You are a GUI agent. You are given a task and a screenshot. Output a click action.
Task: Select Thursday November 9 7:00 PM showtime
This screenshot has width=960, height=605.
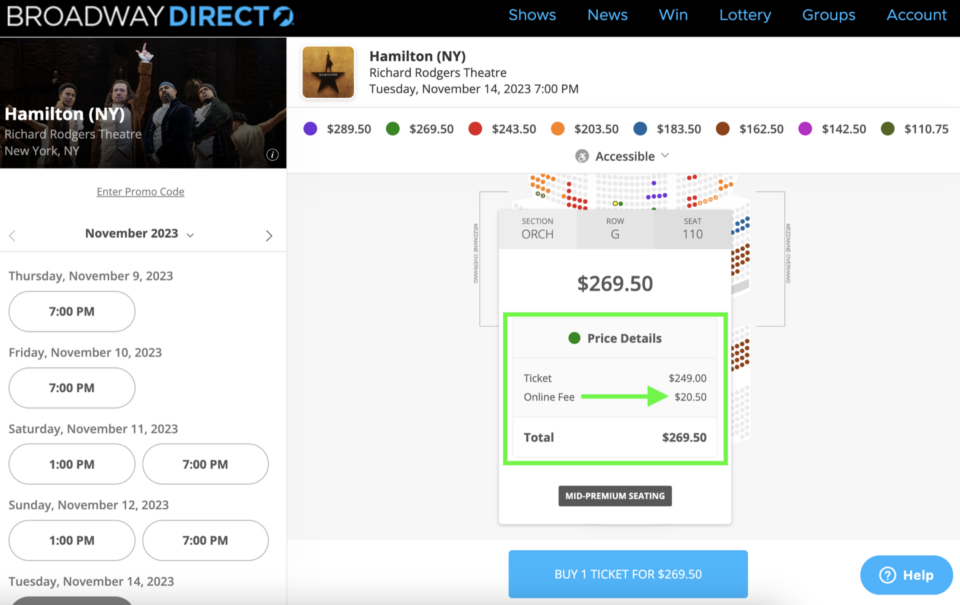point(72,311)
